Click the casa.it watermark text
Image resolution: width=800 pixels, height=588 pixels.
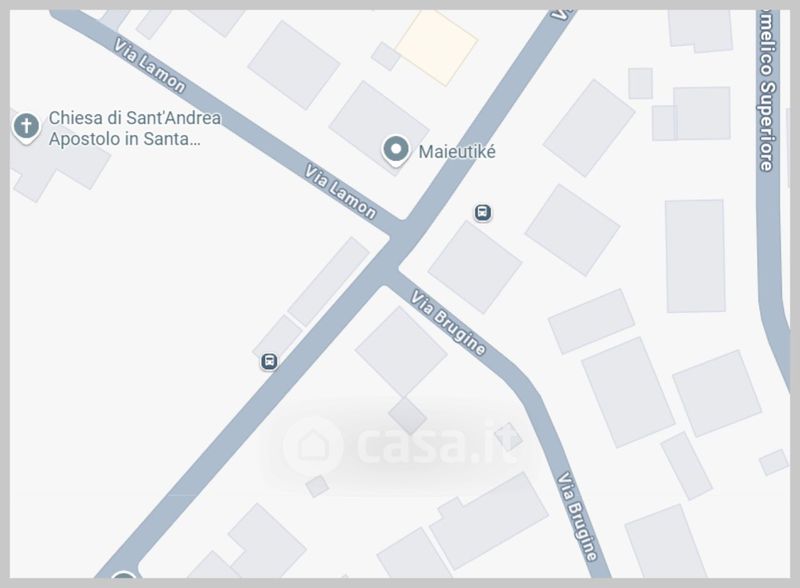click(x=436, y=444)
